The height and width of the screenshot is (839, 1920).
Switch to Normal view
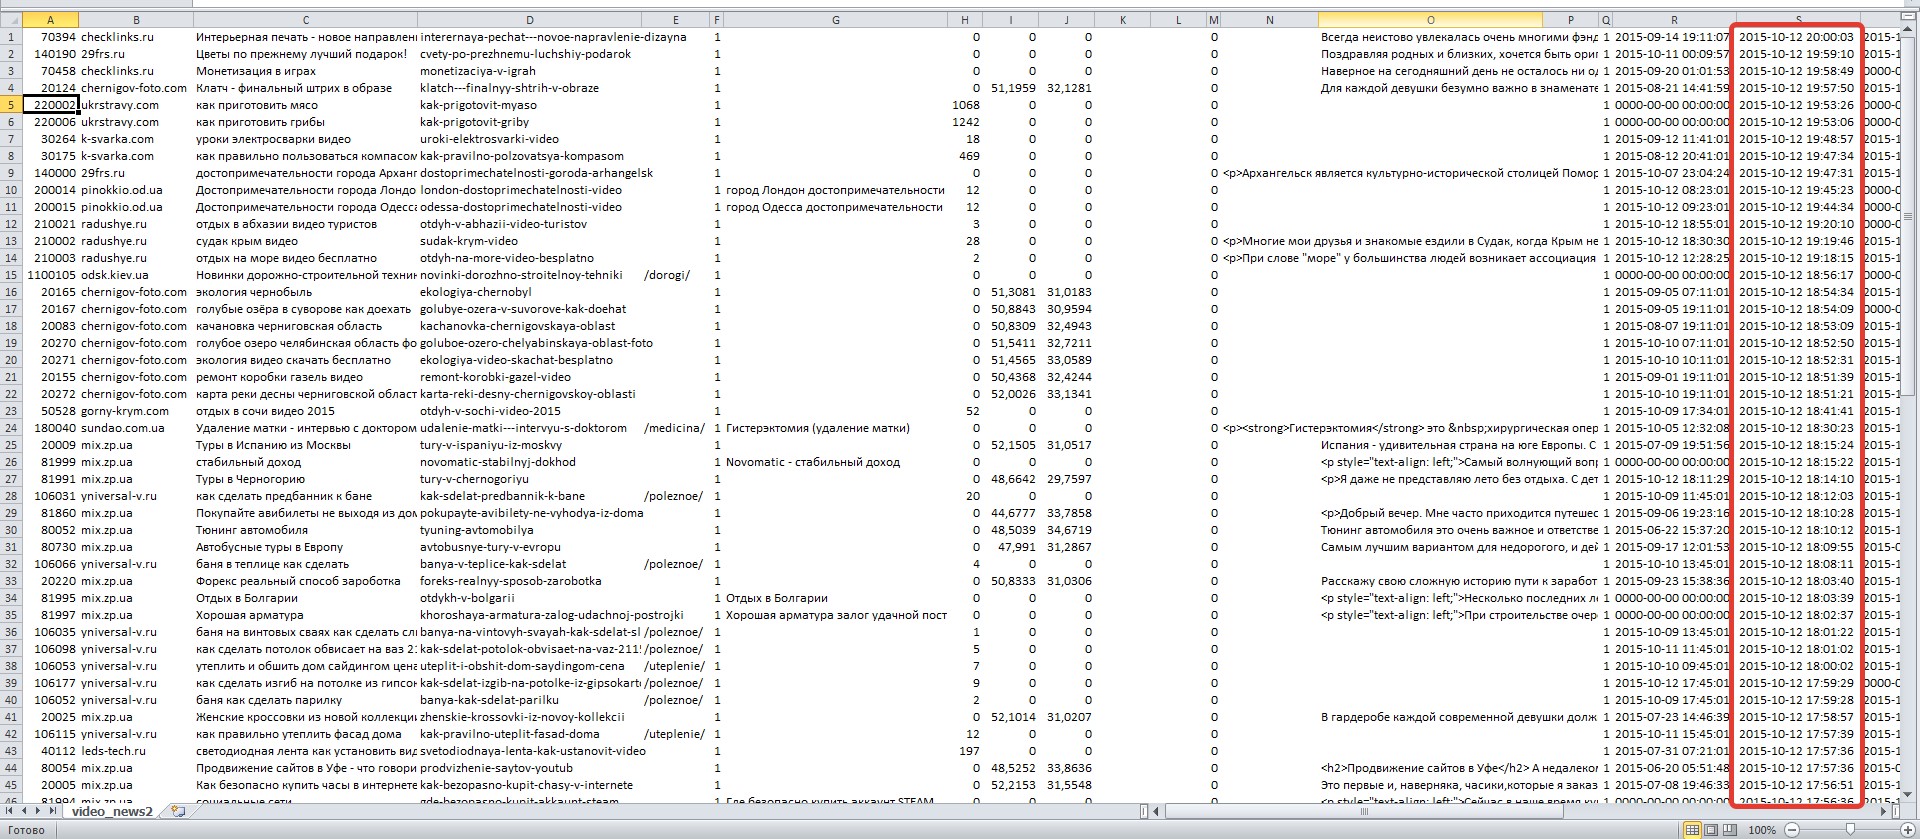click(1692, 830)
